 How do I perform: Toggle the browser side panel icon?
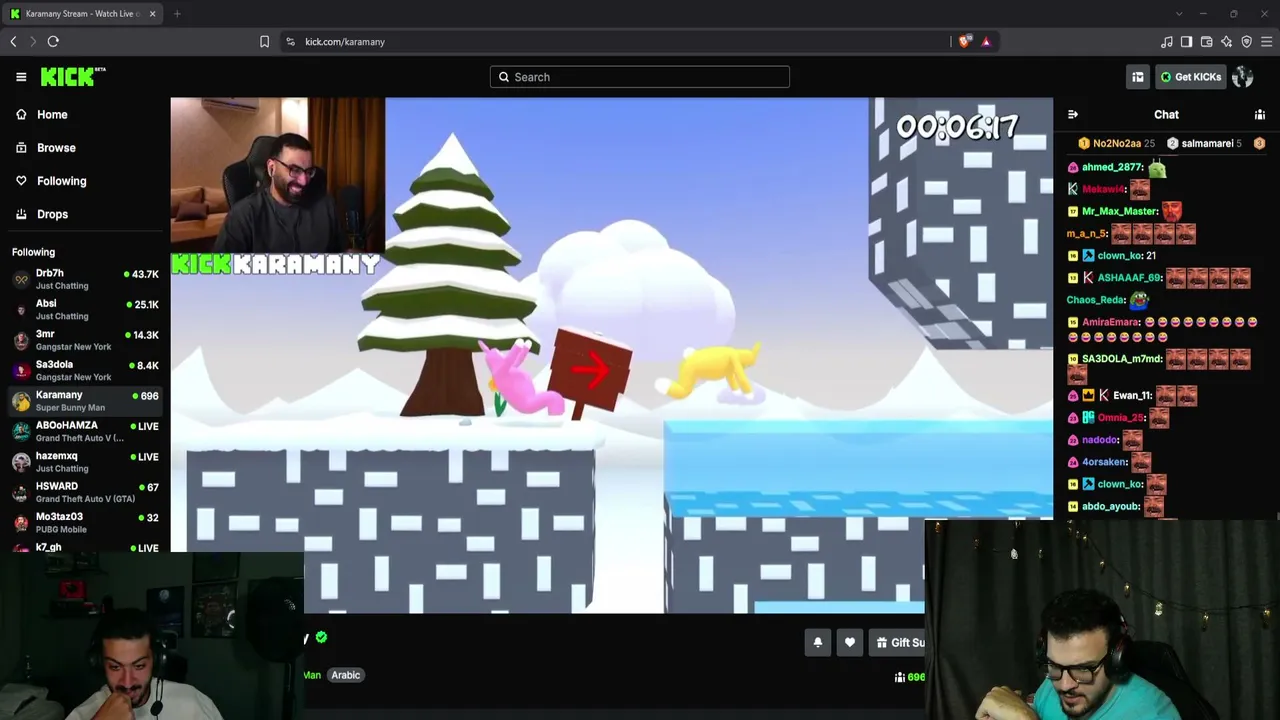1186,42
